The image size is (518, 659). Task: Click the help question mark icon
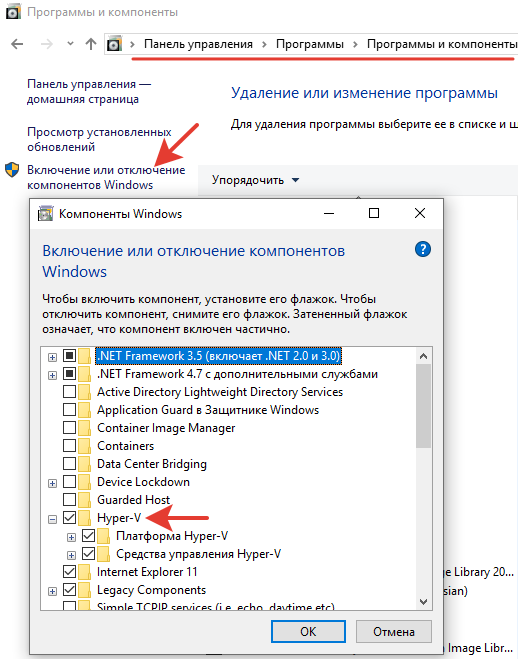tap(423, 249)
